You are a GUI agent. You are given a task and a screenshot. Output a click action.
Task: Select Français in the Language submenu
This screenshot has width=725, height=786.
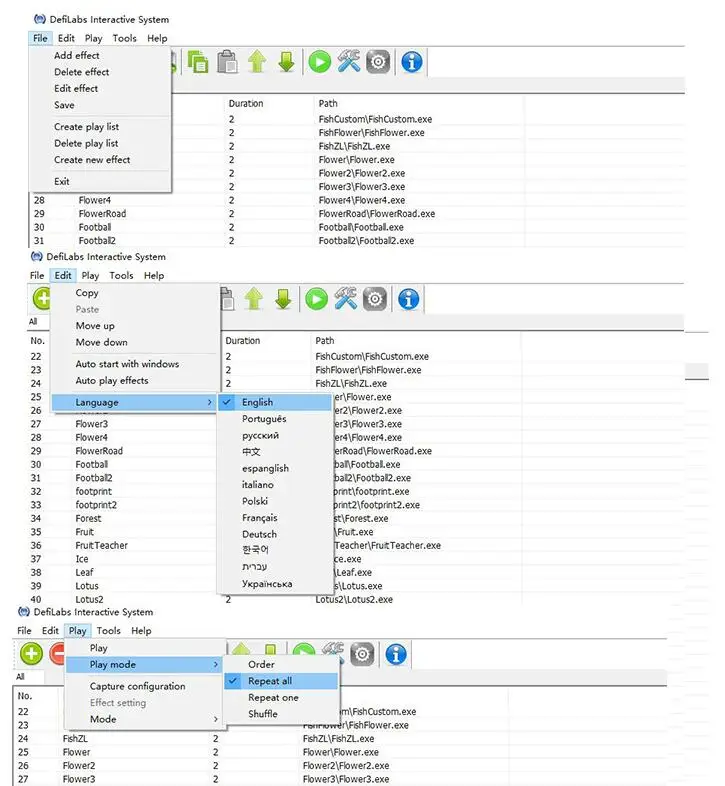(275, 517)
